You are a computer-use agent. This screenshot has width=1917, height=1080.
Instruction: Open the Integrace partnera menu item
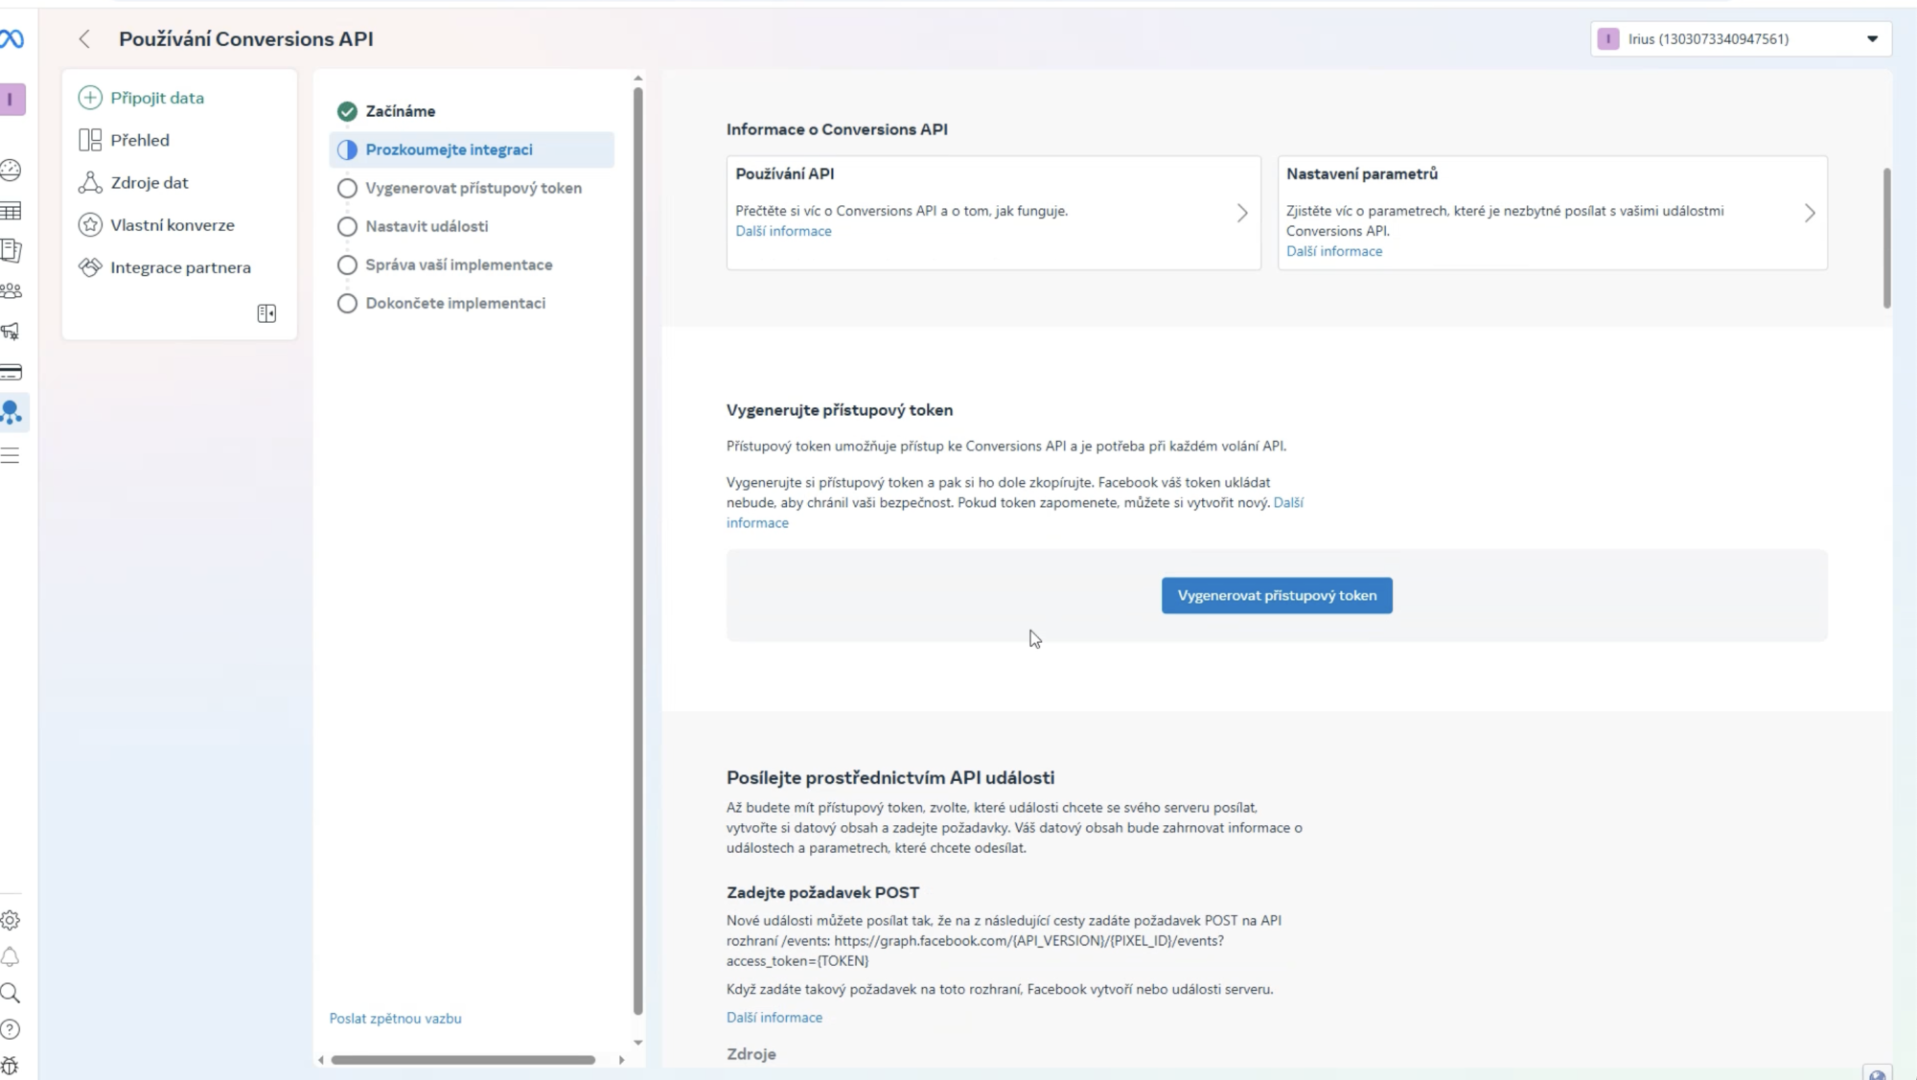point(180,267)
